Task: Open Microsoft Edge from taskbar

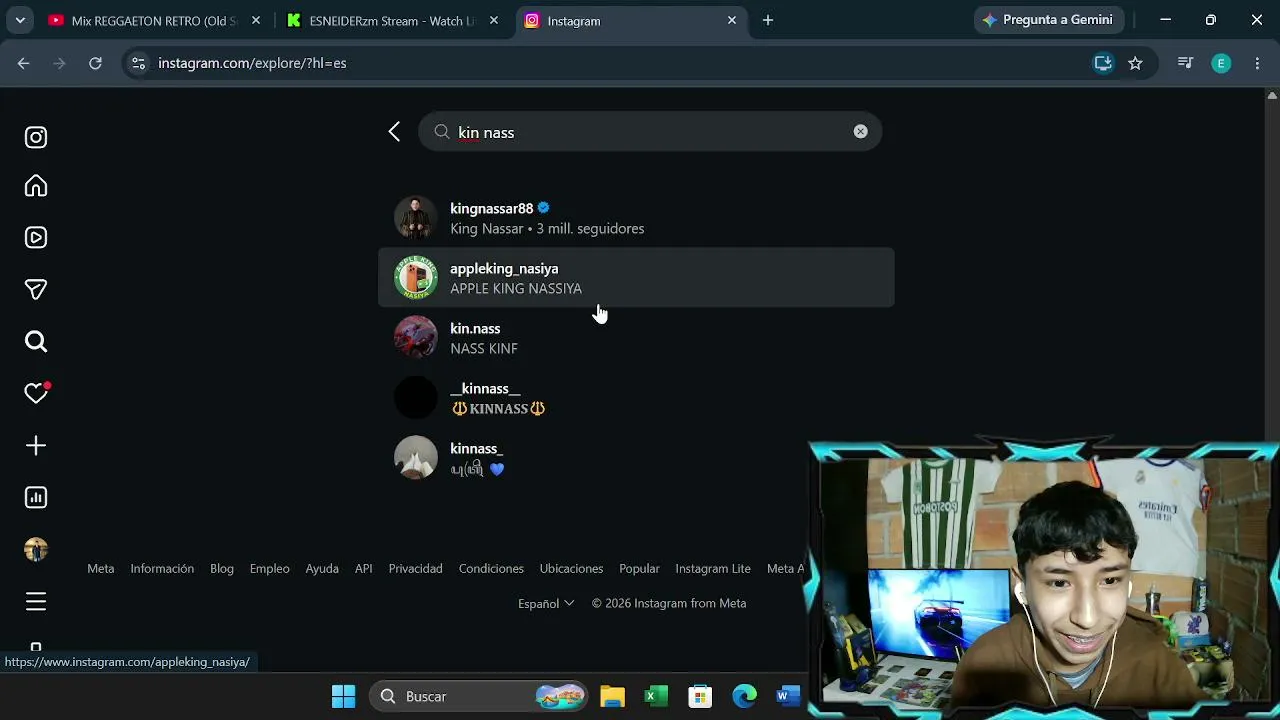Action: (744, 696)
